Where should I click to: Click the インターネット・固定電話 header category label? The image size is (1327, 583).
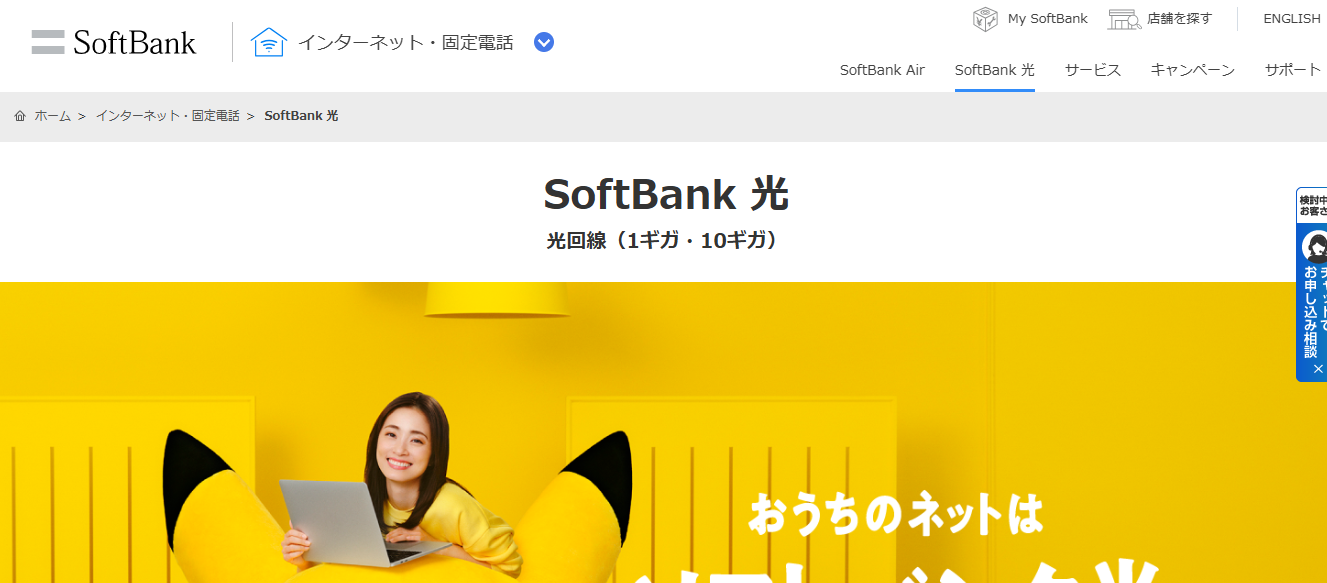(405, 43)
